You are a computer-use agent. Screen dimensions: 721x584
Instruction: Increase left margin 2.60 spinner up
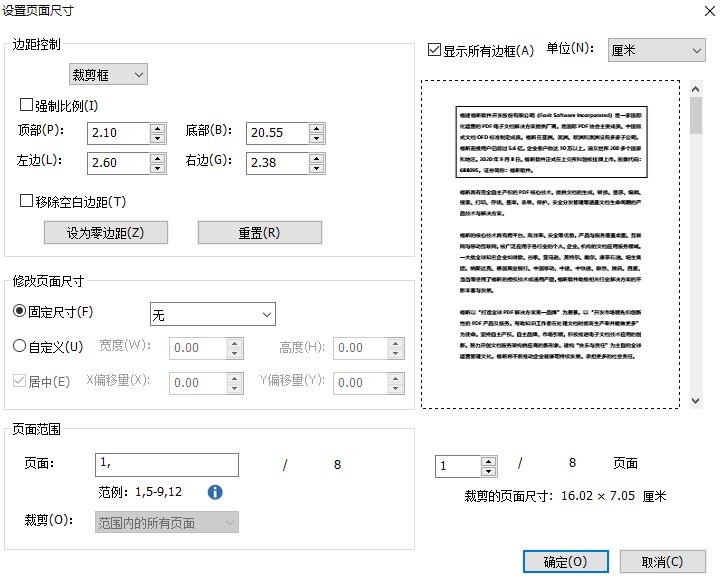pyautogui.click(x=158, y=158)
